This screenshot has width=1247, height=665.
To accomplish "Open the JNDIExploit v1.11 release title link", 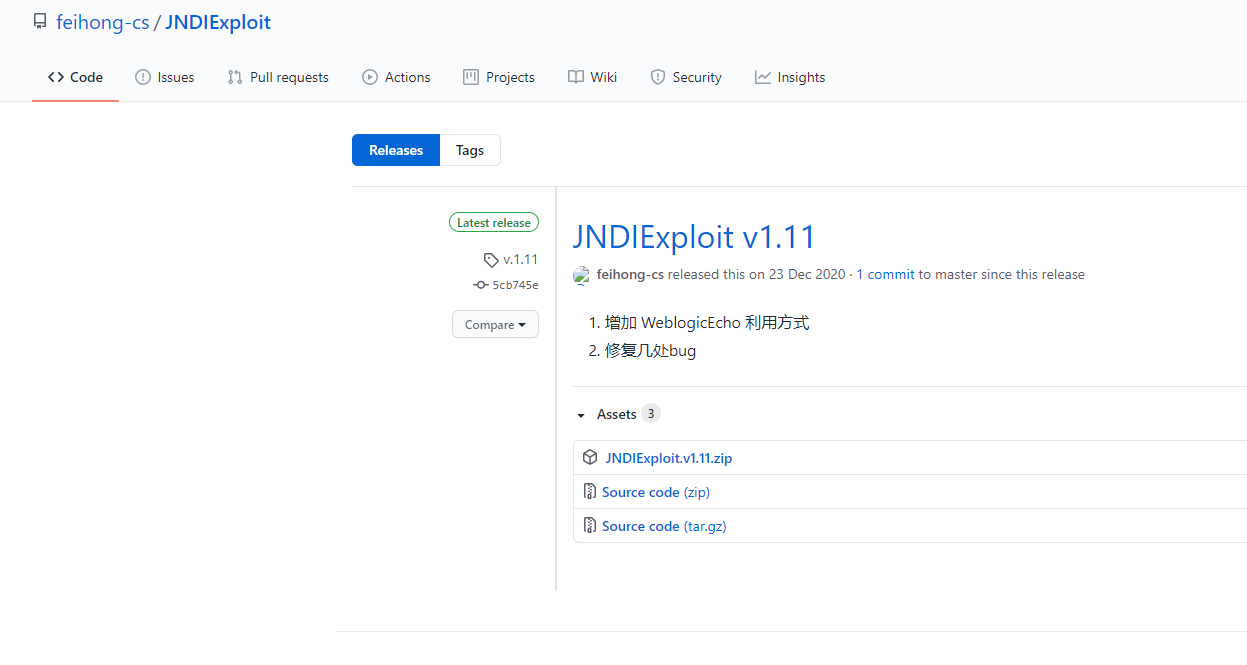I will (694, 237).
